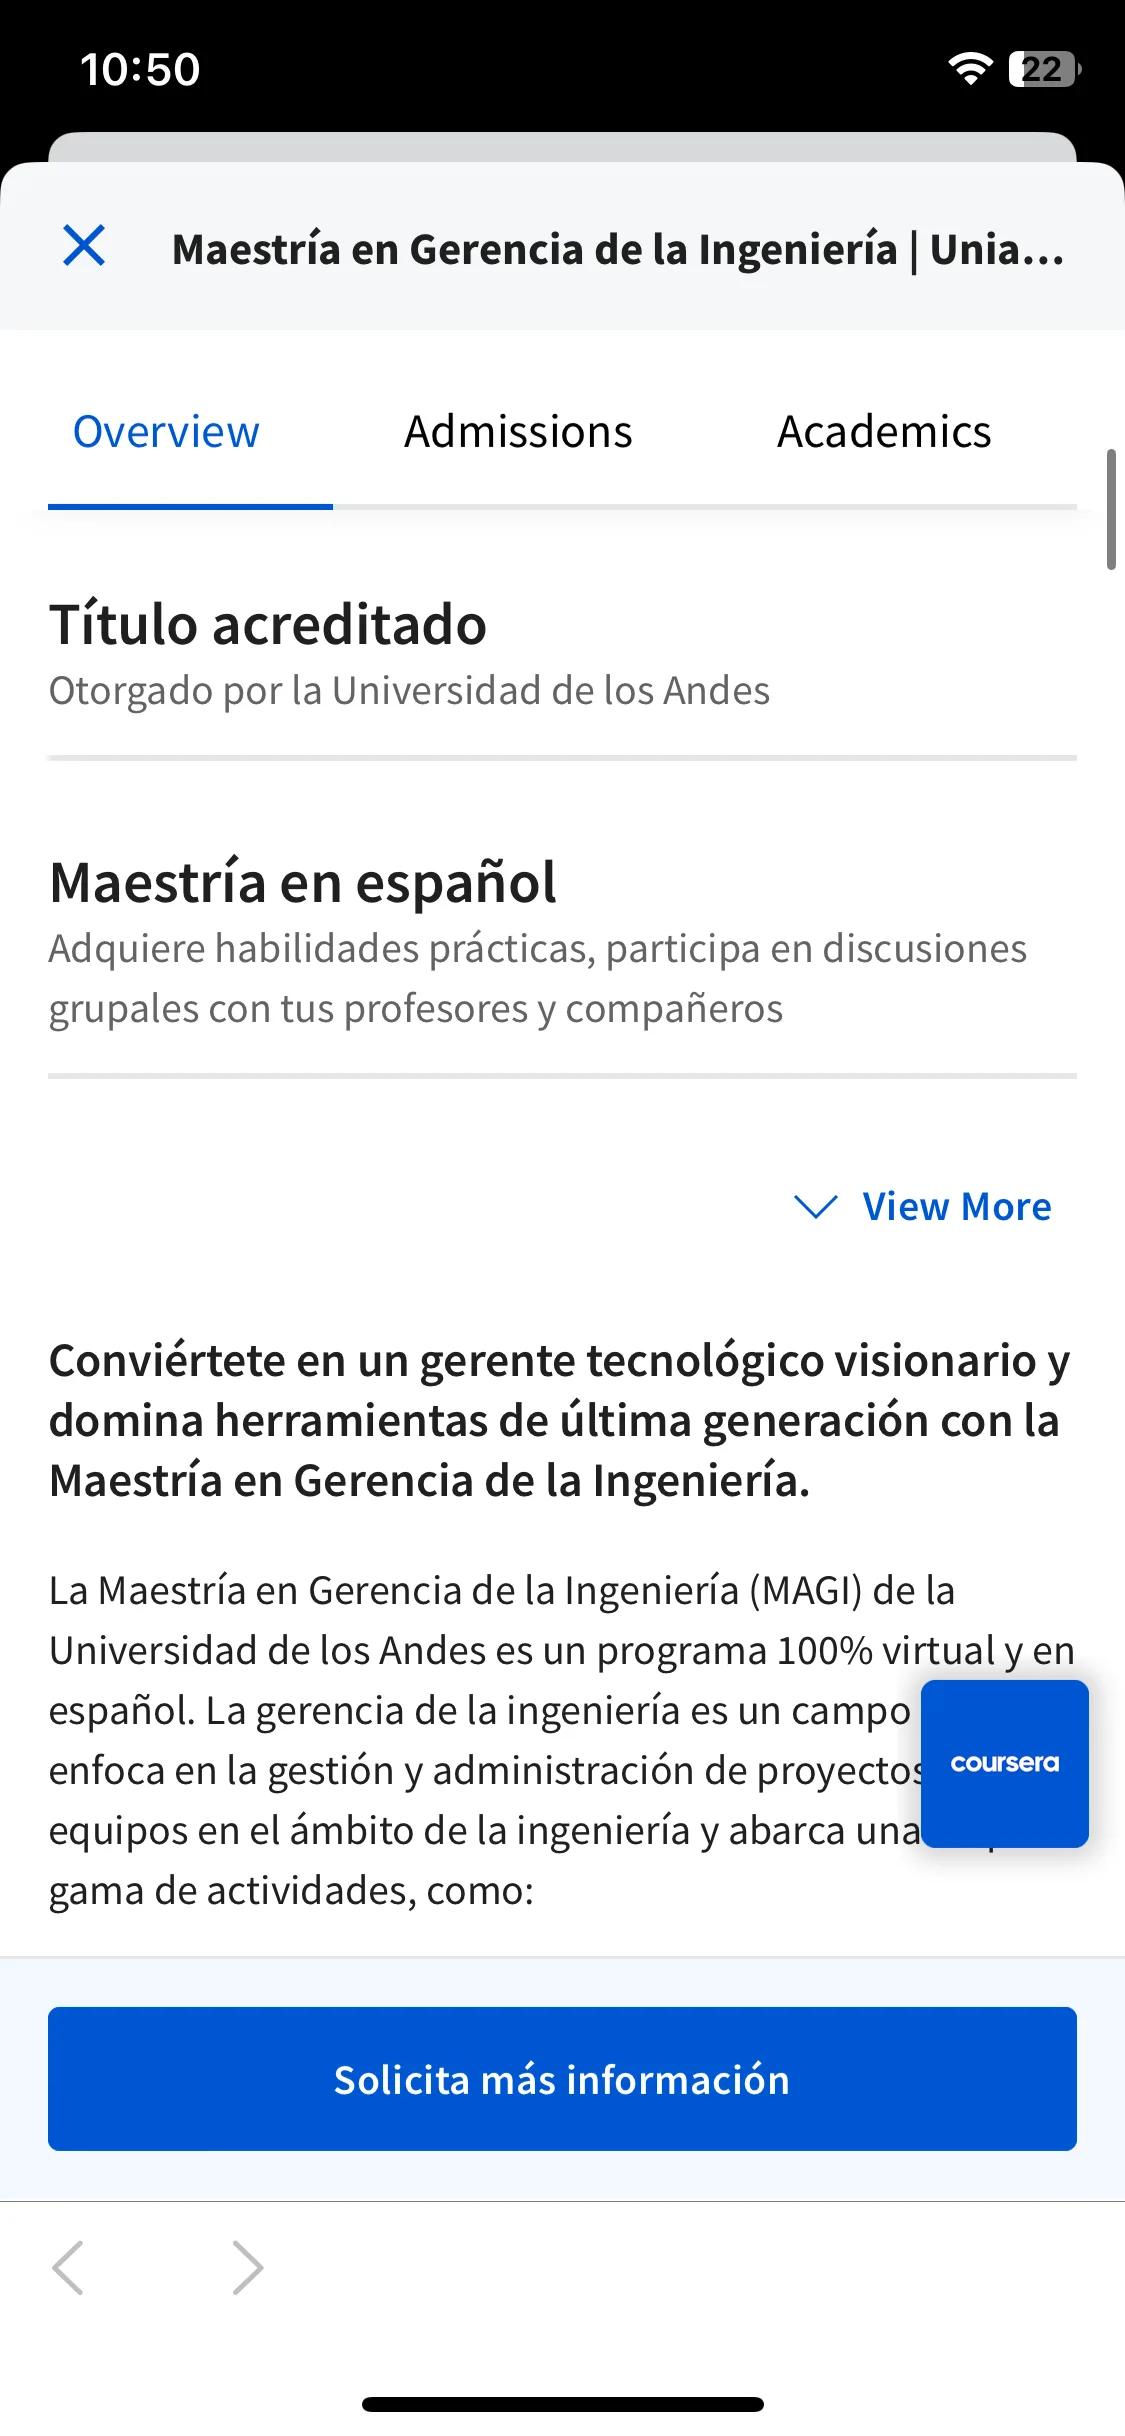Viewport: 1125px width, 2436px height.
Task: Tap the page title Maestría en Gerencia
Action: (618, 249)
